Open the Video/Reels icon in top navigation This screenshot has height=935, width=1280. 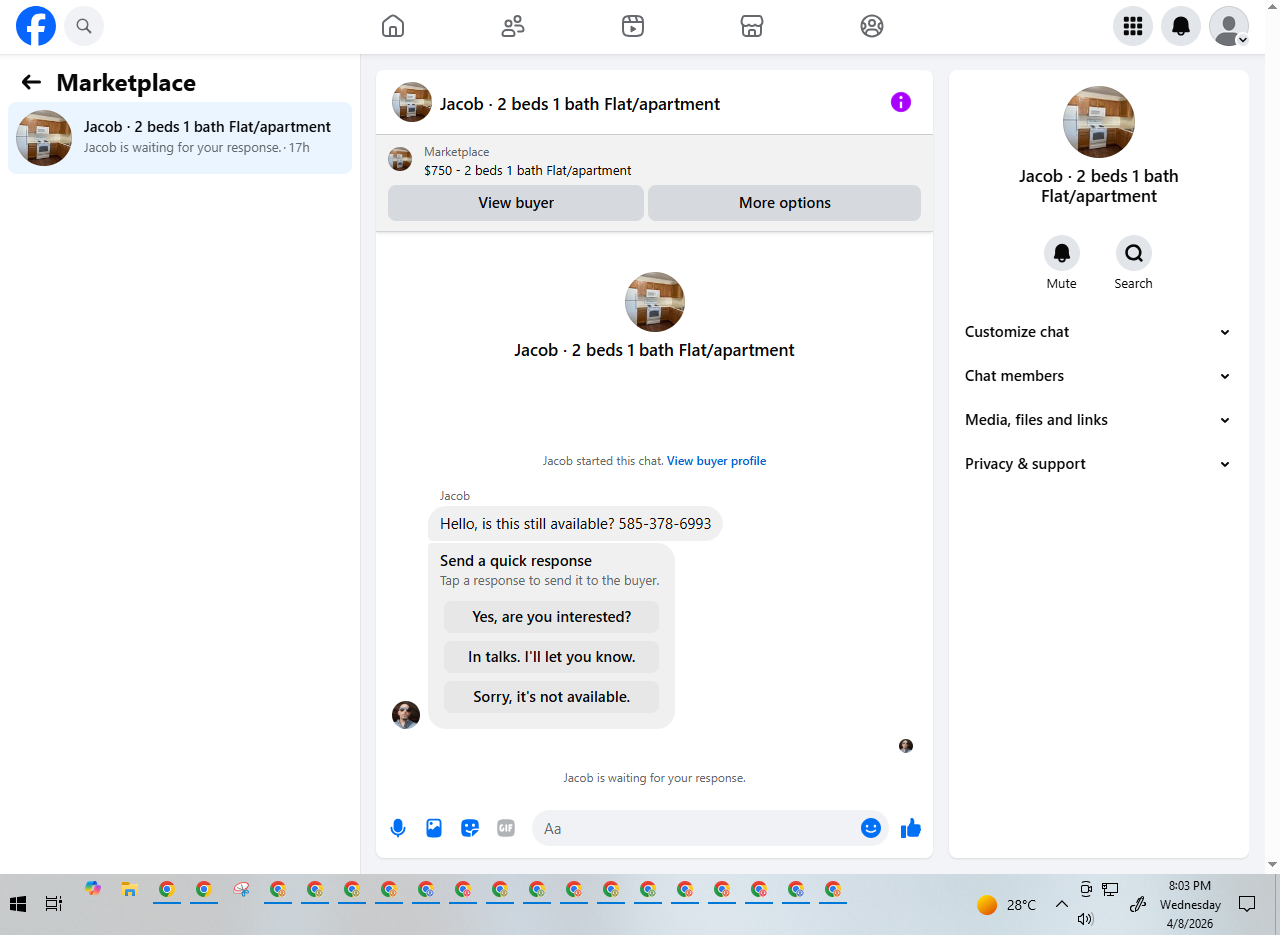[x=632, y=26]
